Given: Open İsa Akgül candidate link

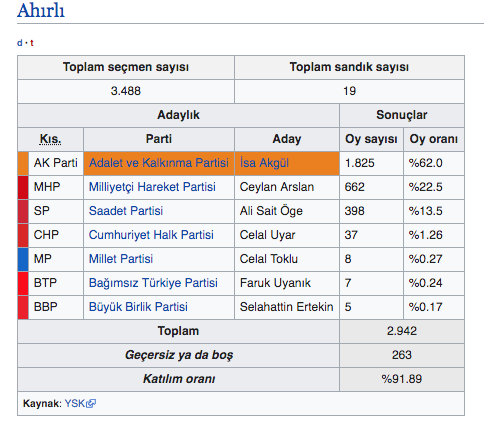Looking at the screenshot, I should point(264,163).
